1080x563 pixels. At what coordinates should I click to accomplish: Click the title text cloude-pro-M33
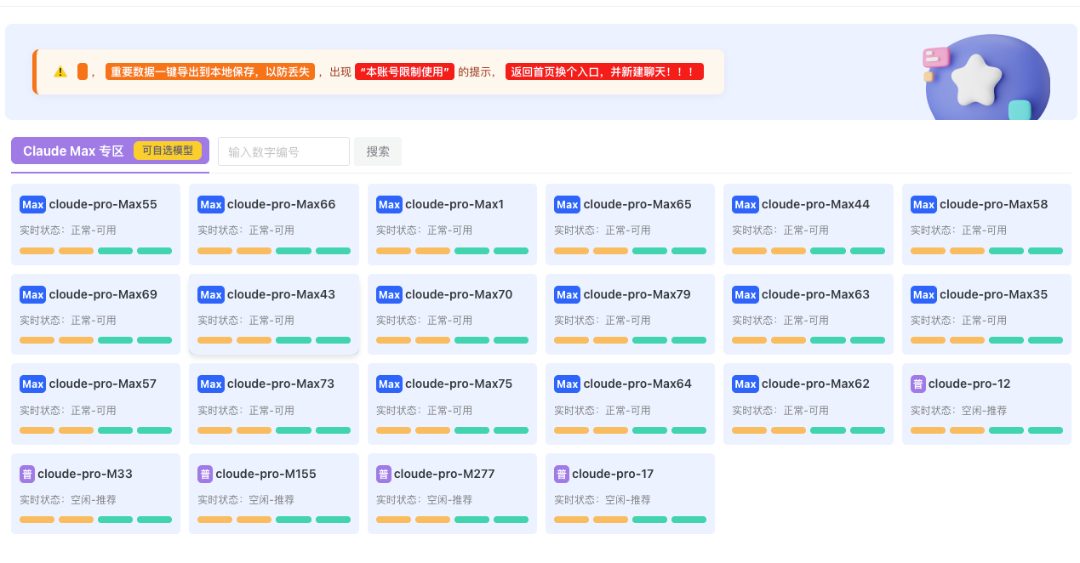(x=85, y=474)
